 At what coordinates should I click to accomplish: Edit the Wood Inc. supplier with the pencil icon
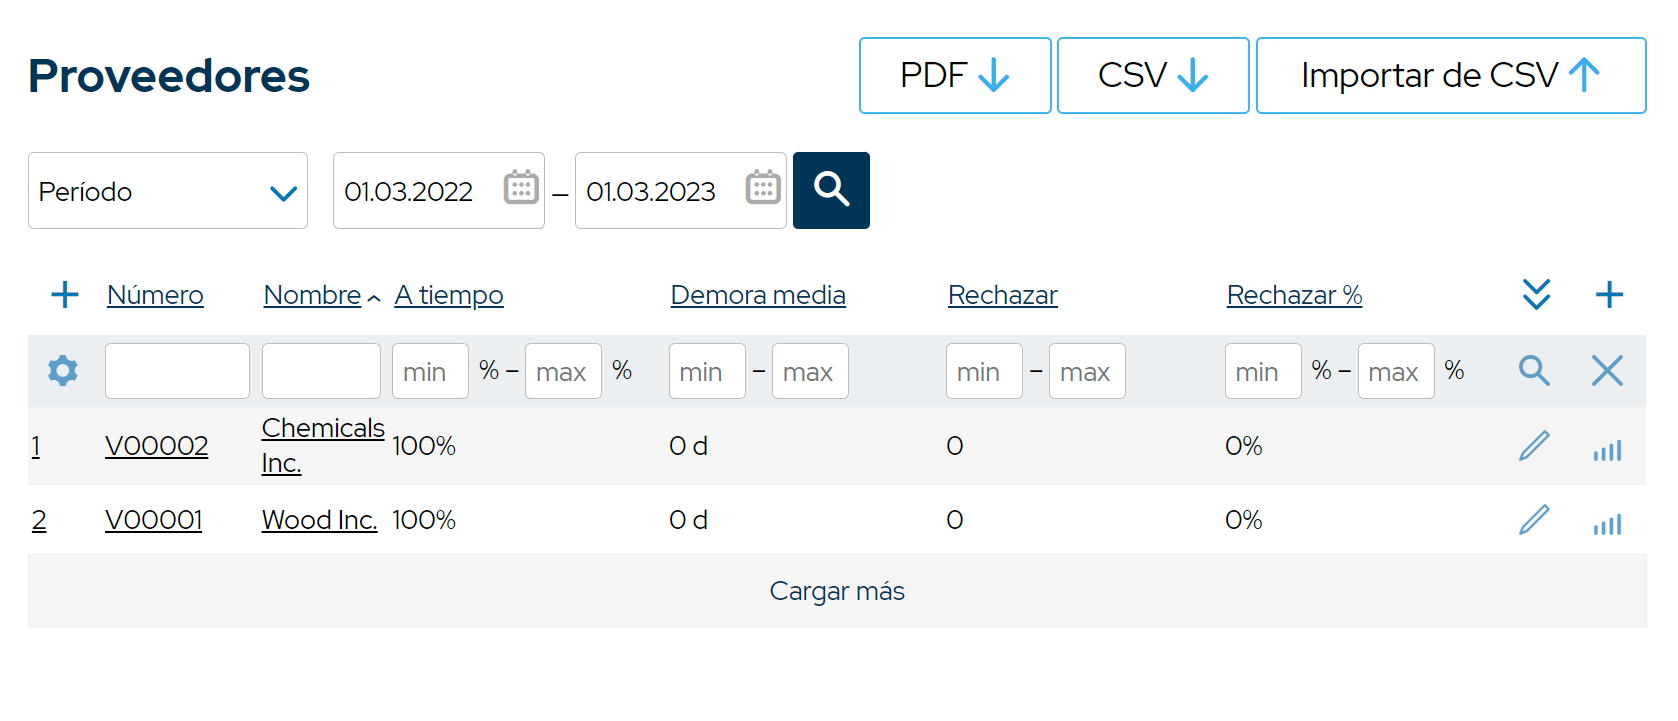[1535, 520]
